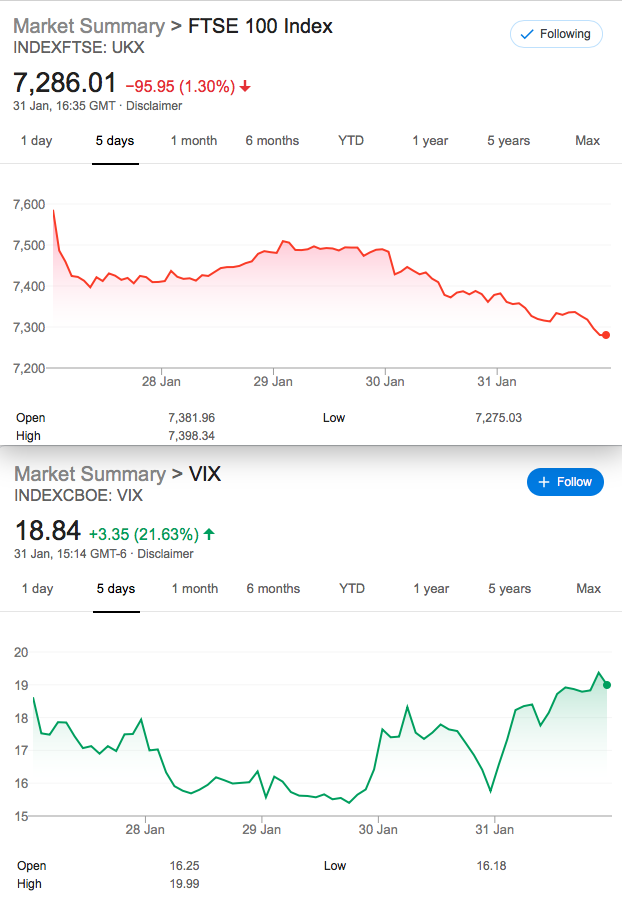Click the red down arrow by FTSE change
Viewport: 622px width, 898px height.
245,86
